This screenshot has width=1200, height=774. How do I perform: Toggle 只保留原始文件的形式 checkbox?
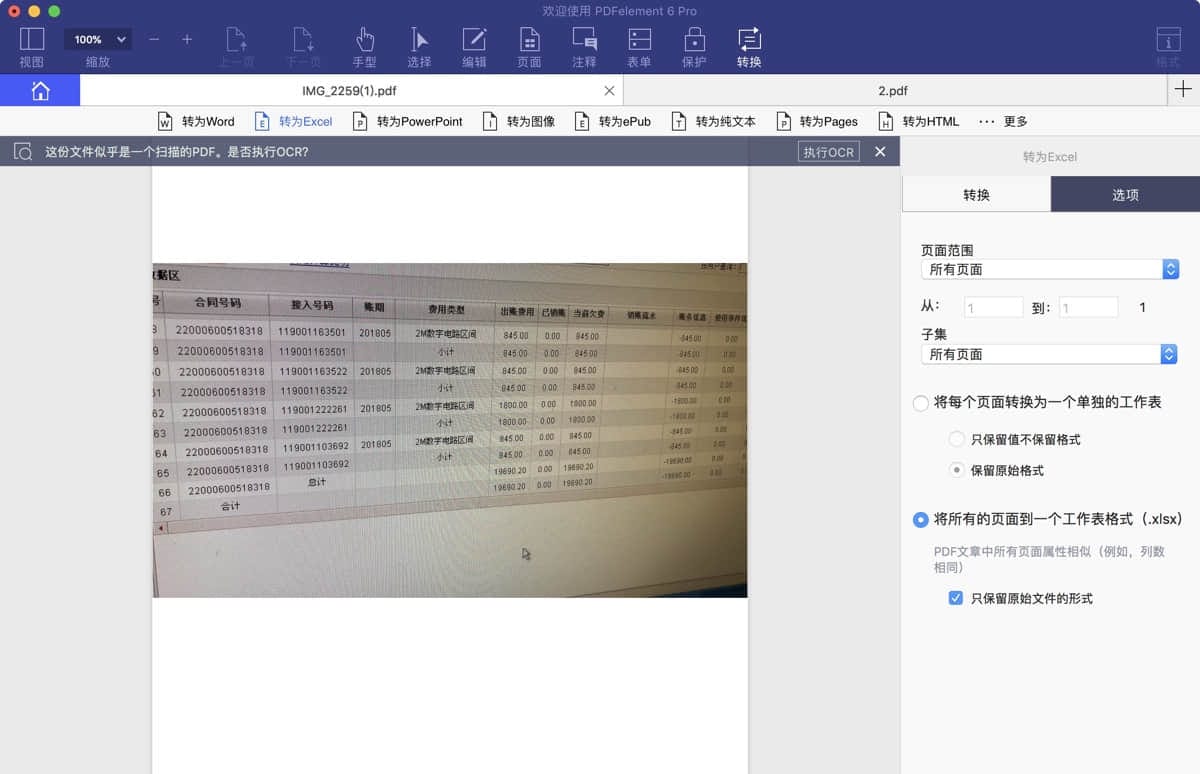[956, 598]
